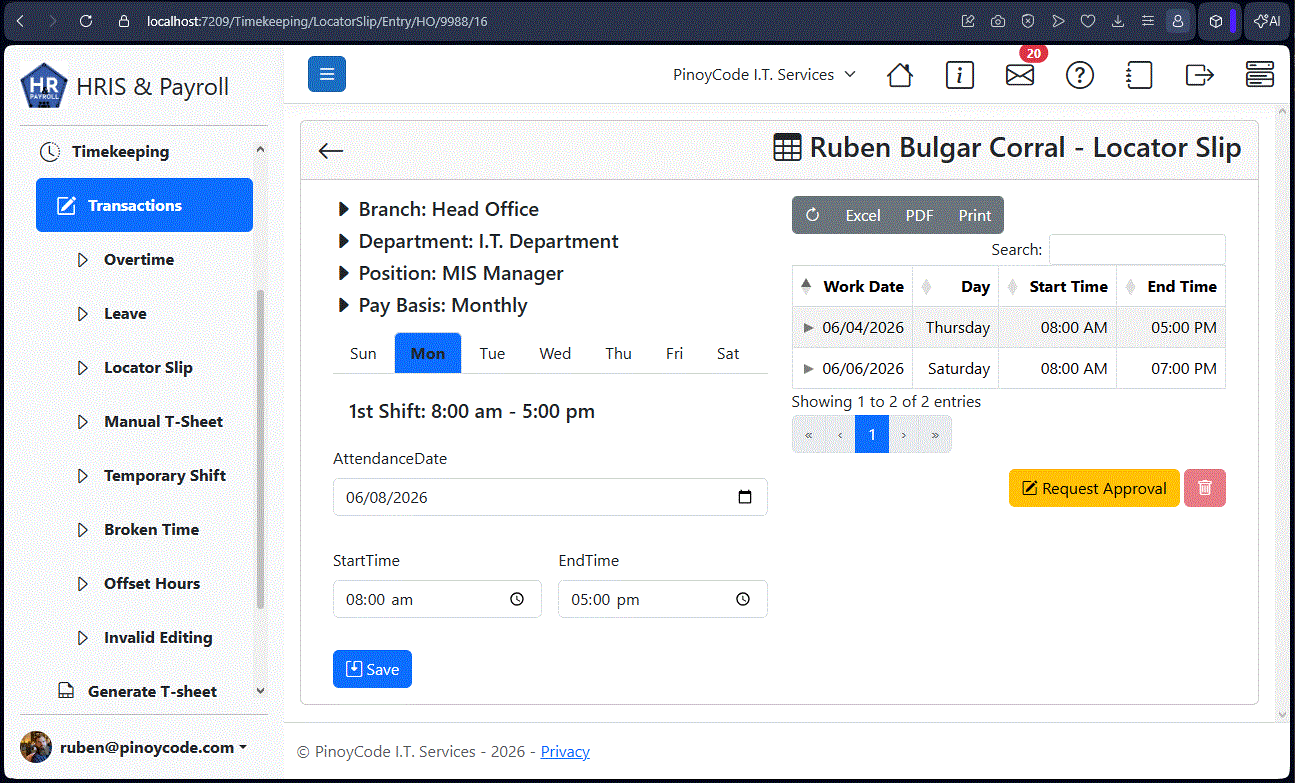Screen dimensions: 1295x783
Task: Sort the table by Work Date column
Action: [852, 286]
